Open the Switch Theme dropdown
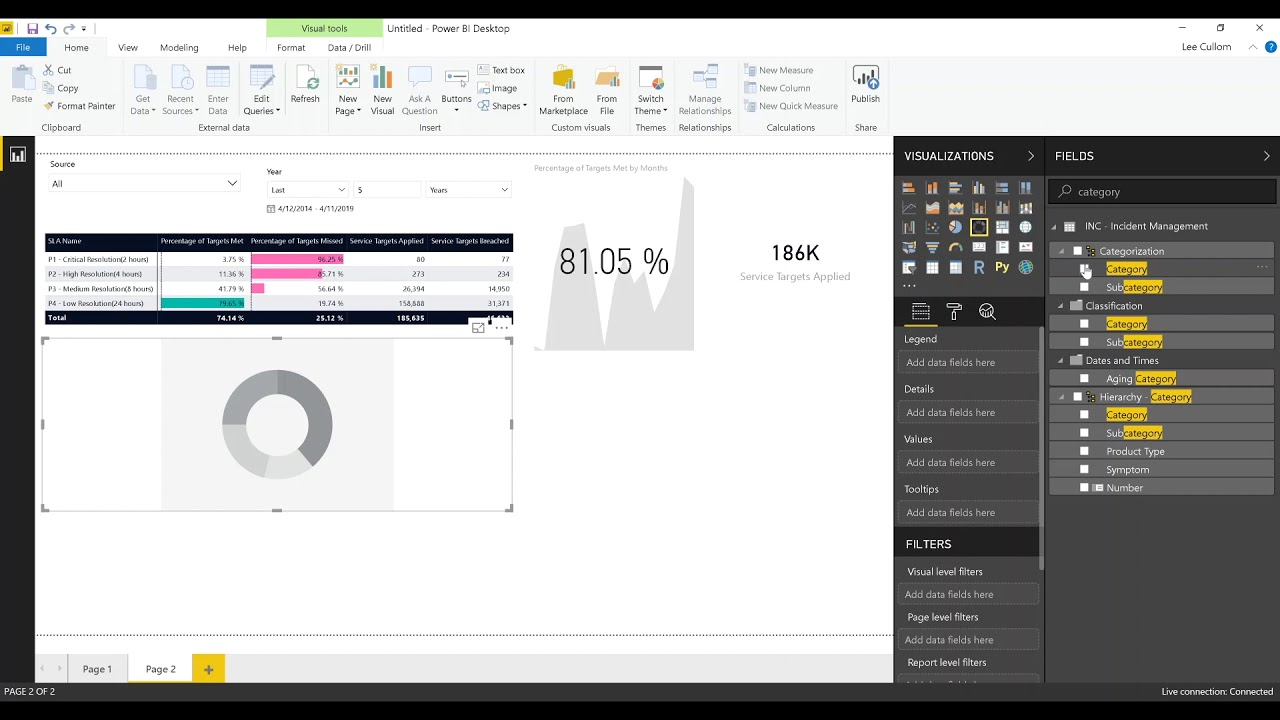The image size is (1280, 720). 651,91
